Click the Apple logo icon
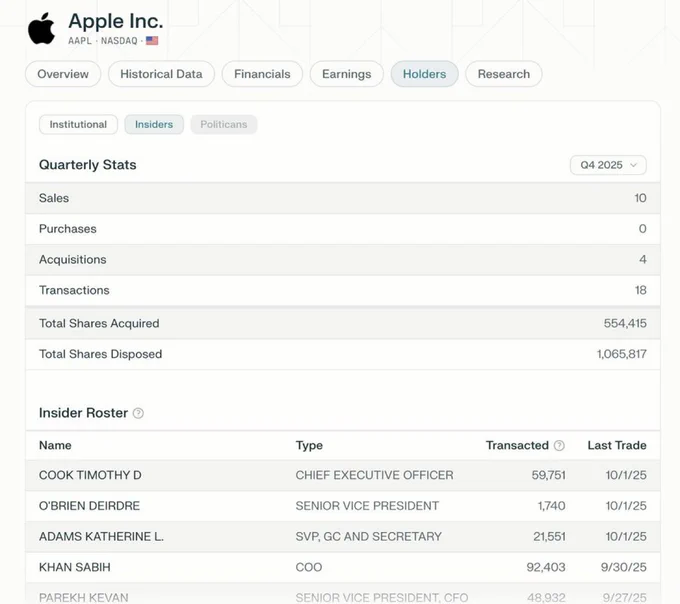This screenshot has width=680, height=604. pos(42,29)
